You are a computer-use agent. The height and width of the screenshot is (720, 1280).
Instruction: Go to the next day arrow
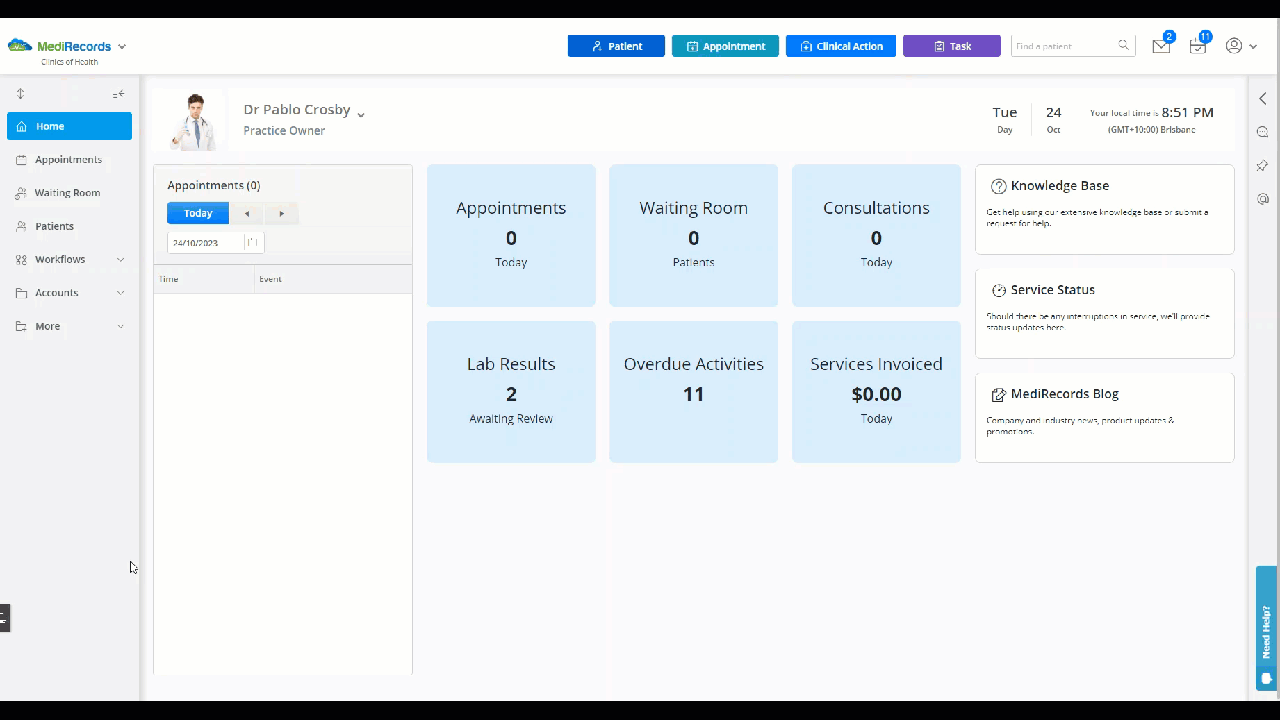(282, 213)
